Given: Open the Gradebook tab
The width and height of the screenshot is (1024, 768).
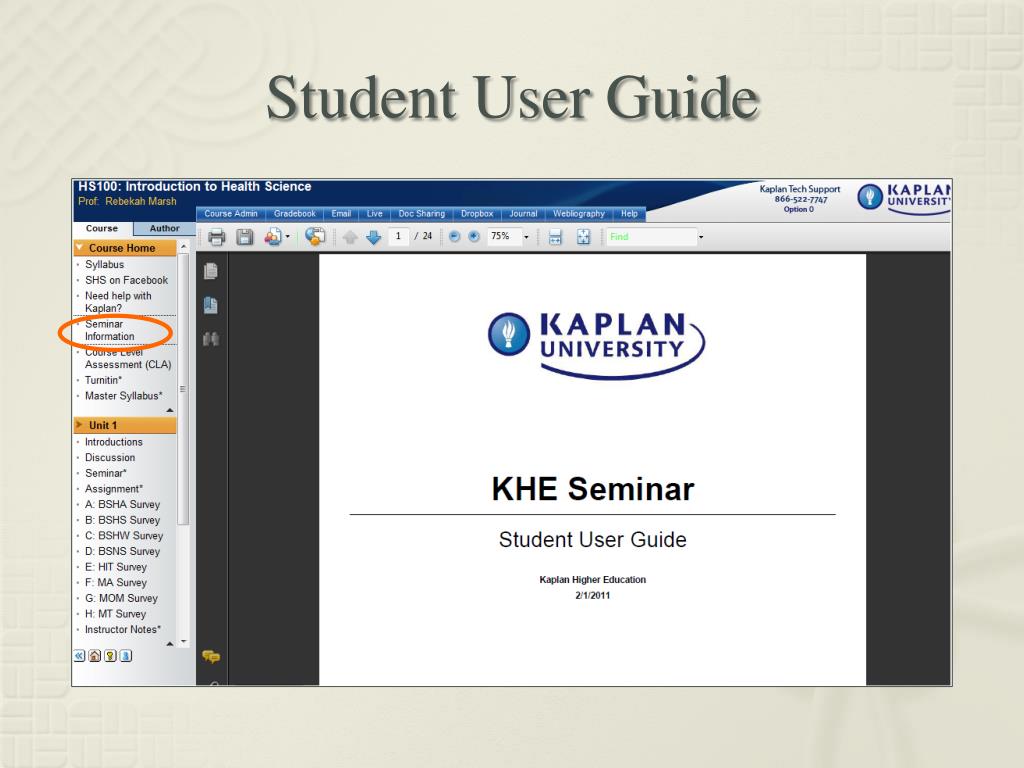Looking at the screenshot, I should [x=295, y=214].
